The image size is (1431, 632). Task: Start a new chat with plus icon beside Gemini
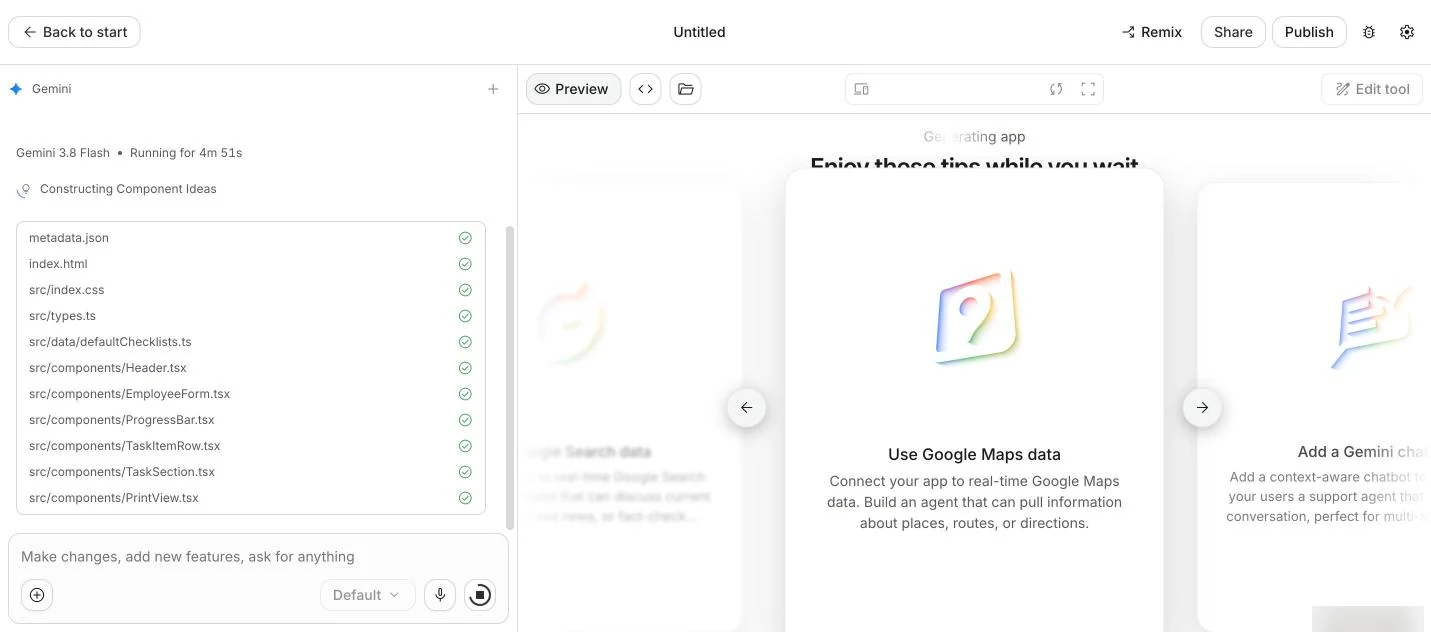click(493, 89)
